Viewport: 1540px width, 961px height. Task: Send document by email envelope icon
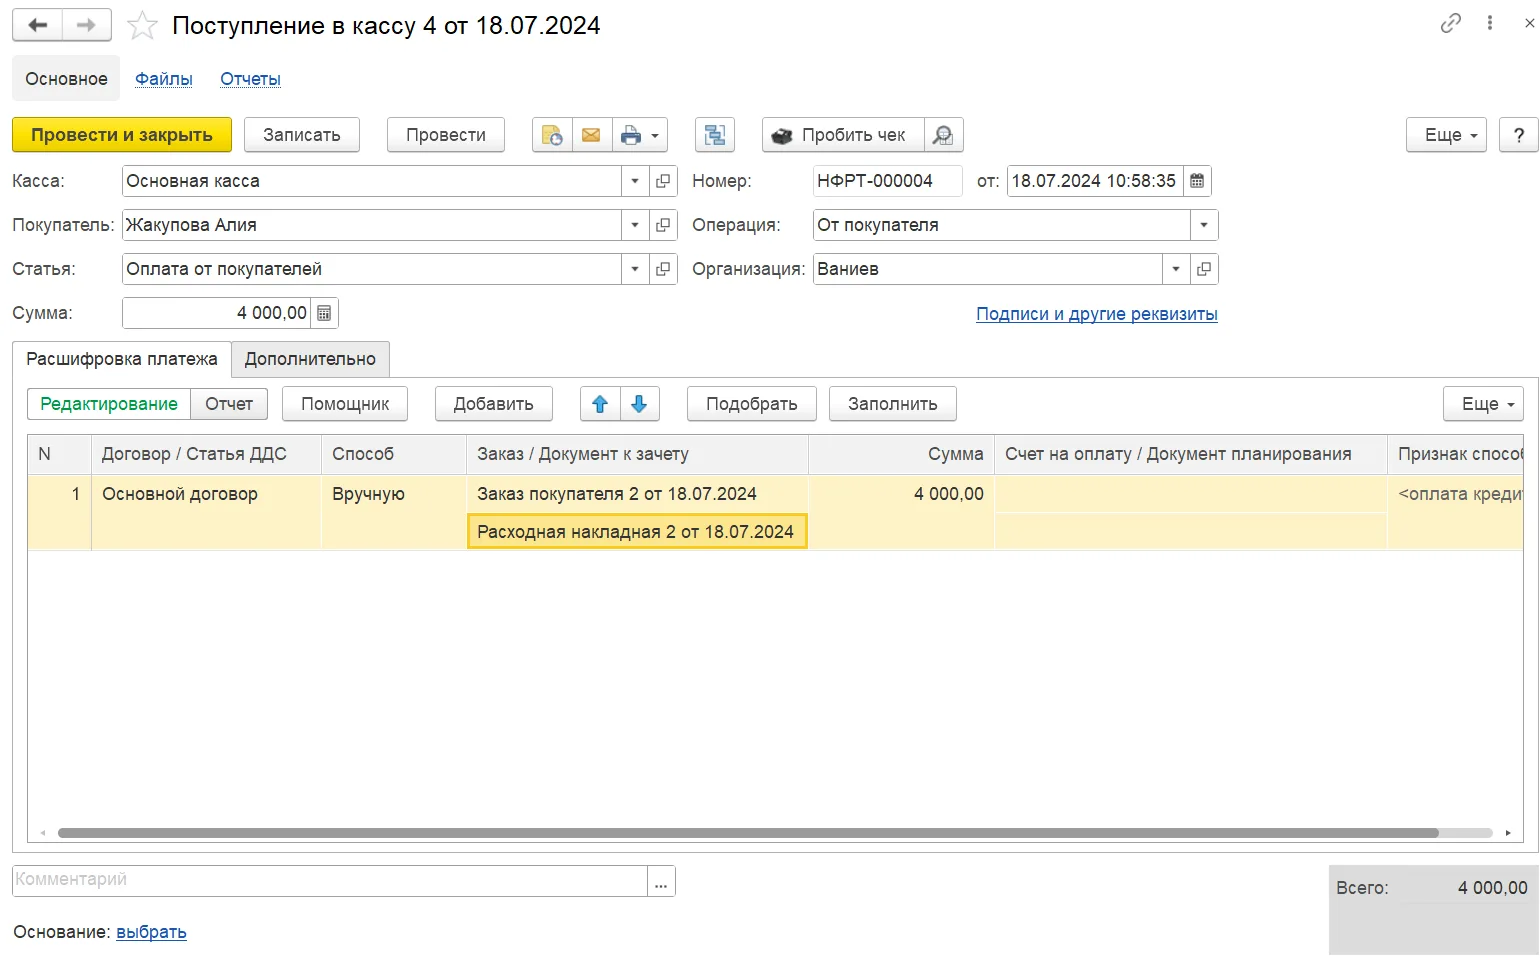591,135
